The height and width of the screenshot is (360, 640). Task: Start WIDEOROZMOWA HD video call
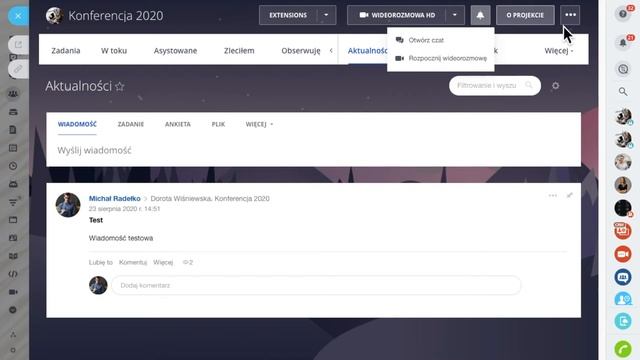tap(397, 15)
